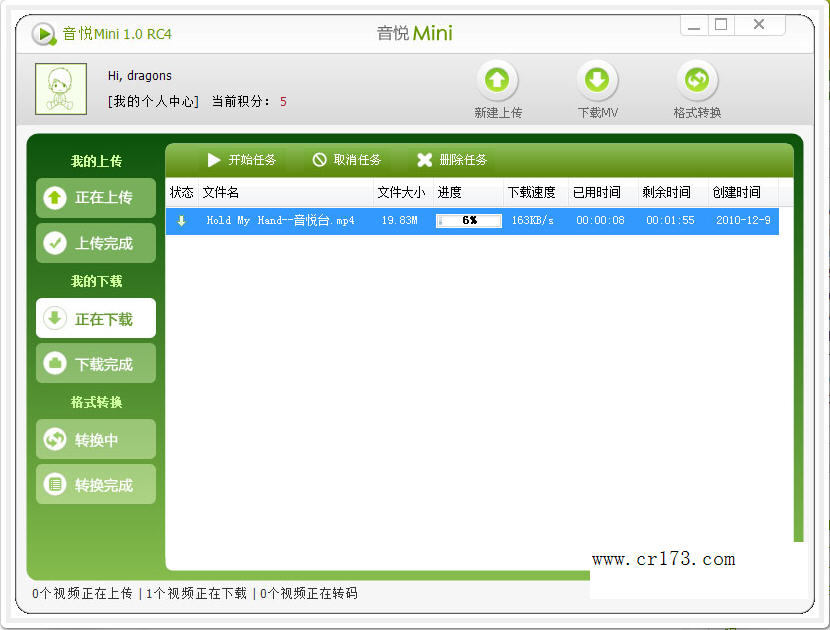Click the 163KB/s speed cell
This screenshot has width=830, height=630.
[x=533, y=220]
